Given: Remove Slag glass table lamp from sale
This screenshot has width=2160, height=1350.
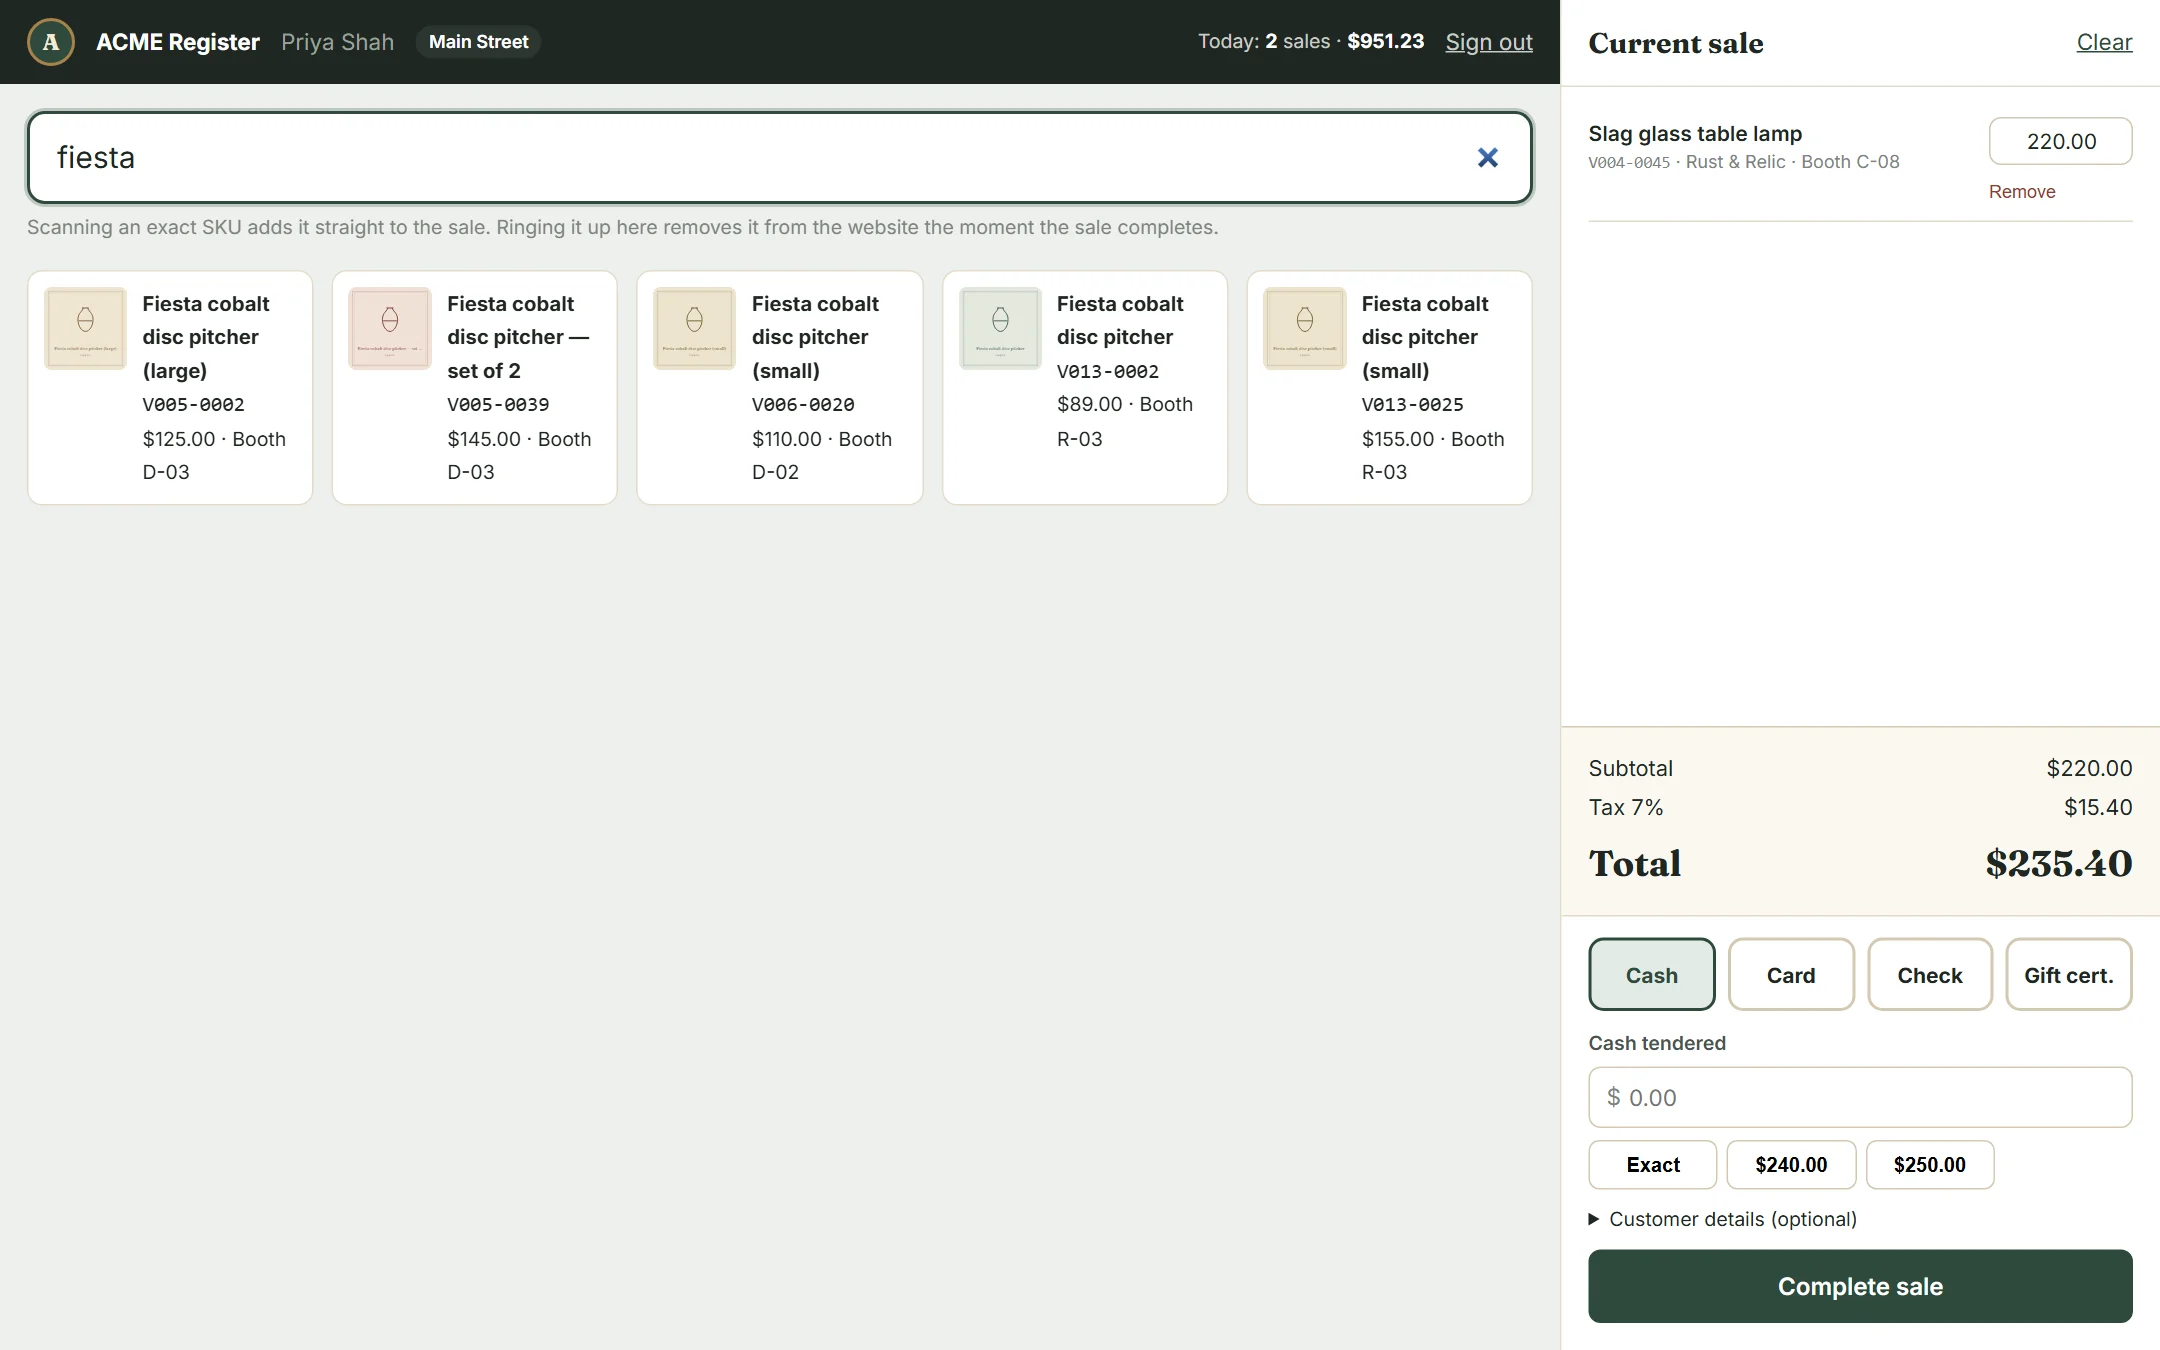Looking at the screenshot, I should [2021, 191].
